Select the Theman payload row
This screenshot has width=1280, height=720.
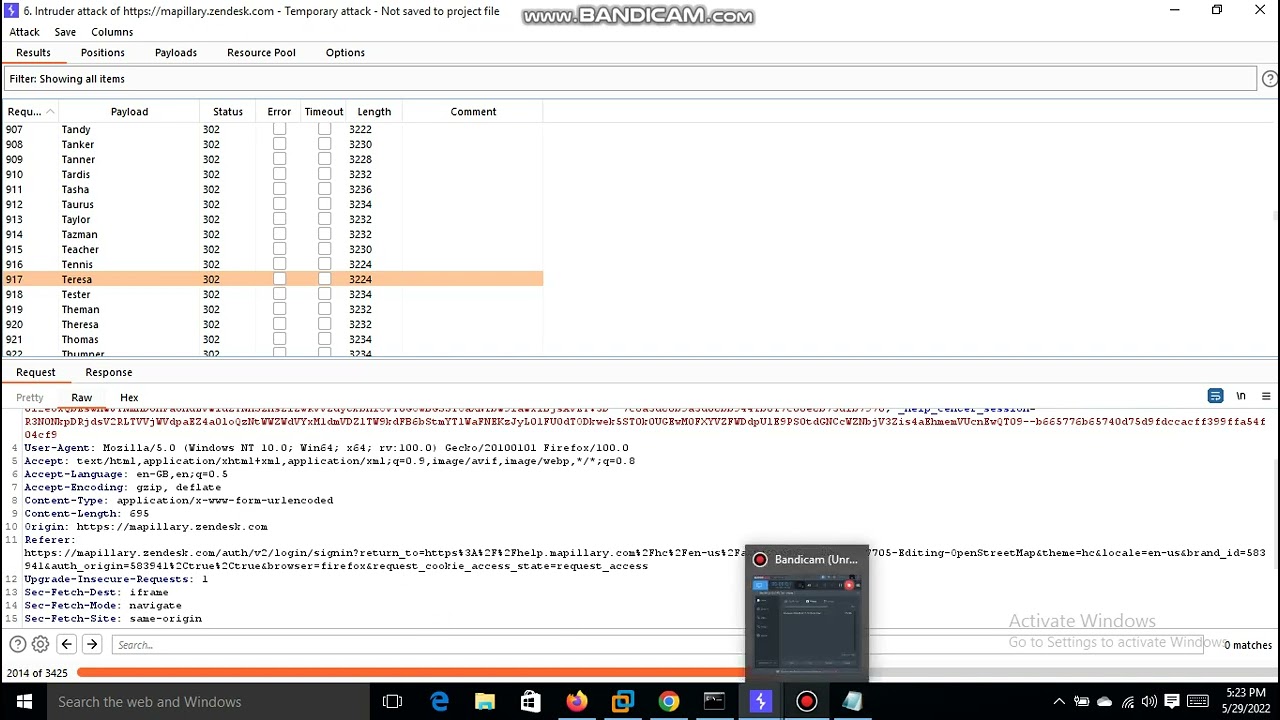(x=273, y=309)
